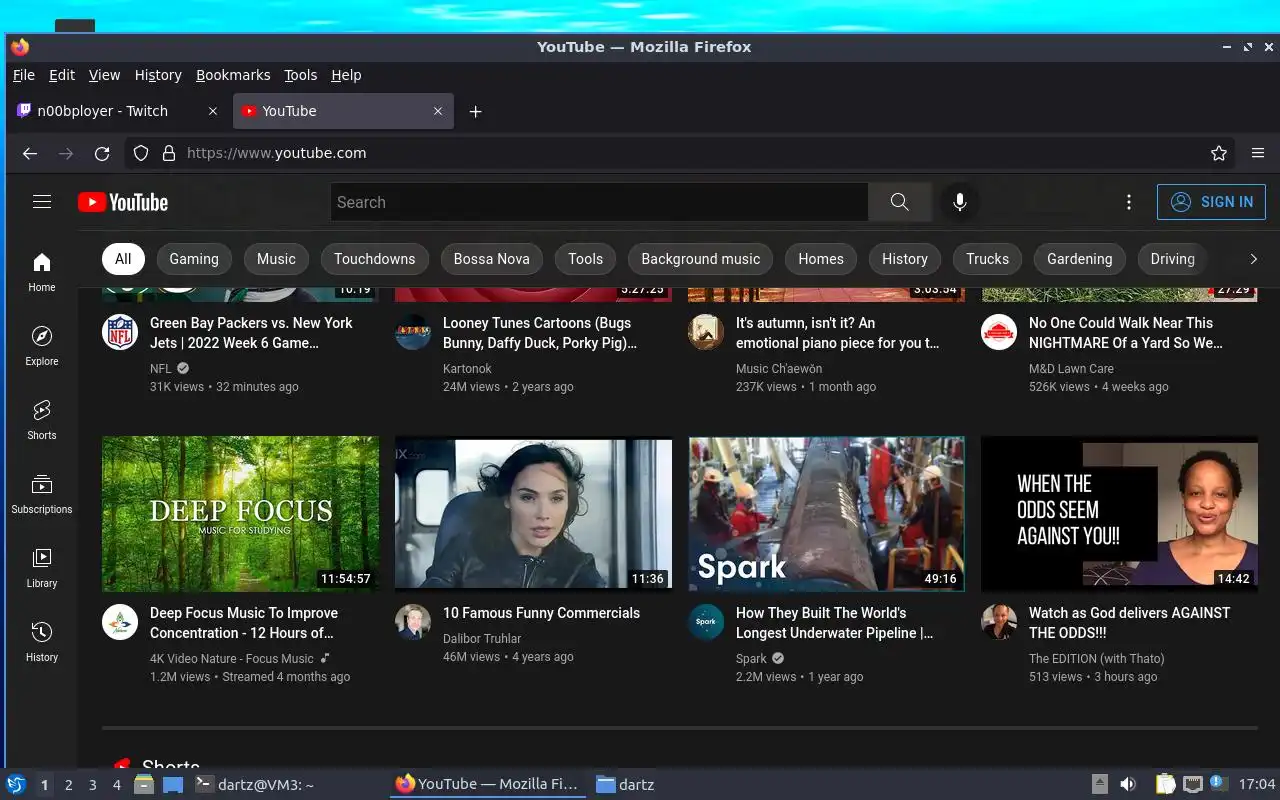Image resolution: width=1280 pixels, height=800 pixels.
Task: Open the View menu
Action: (104, 75)
